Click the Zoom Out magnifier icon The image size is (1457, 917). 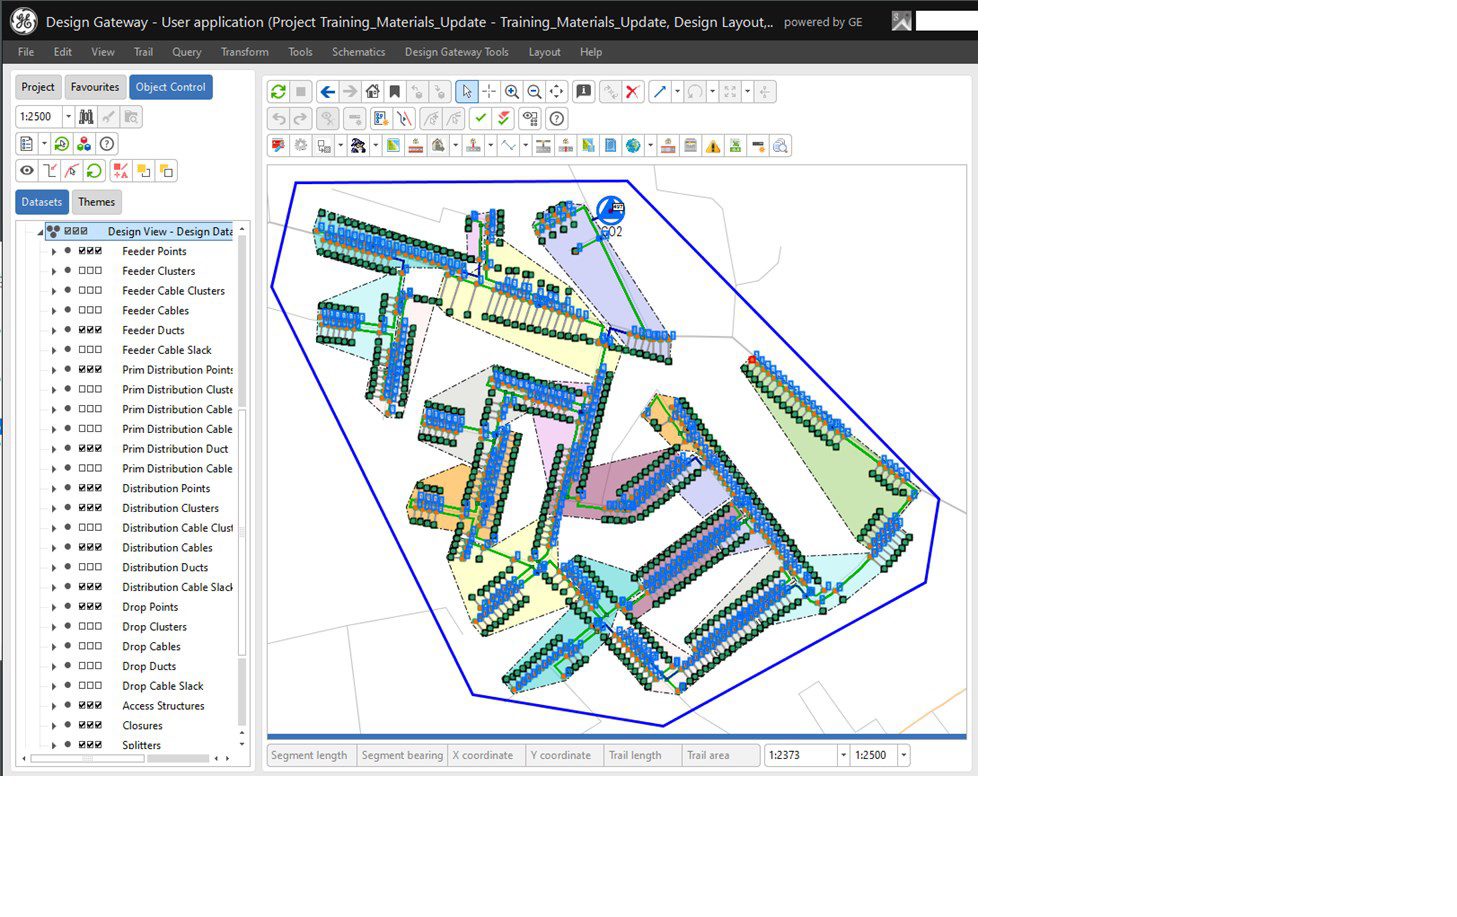[x=534, y=92]
